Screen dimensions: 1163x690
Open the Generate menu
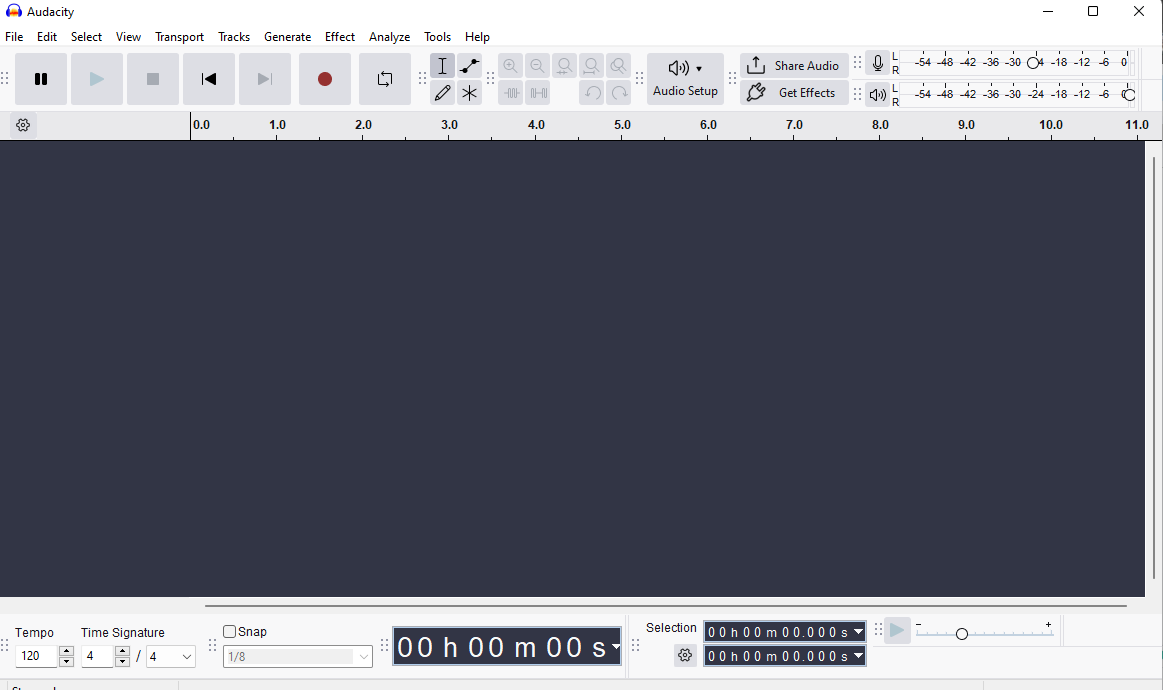287,36
